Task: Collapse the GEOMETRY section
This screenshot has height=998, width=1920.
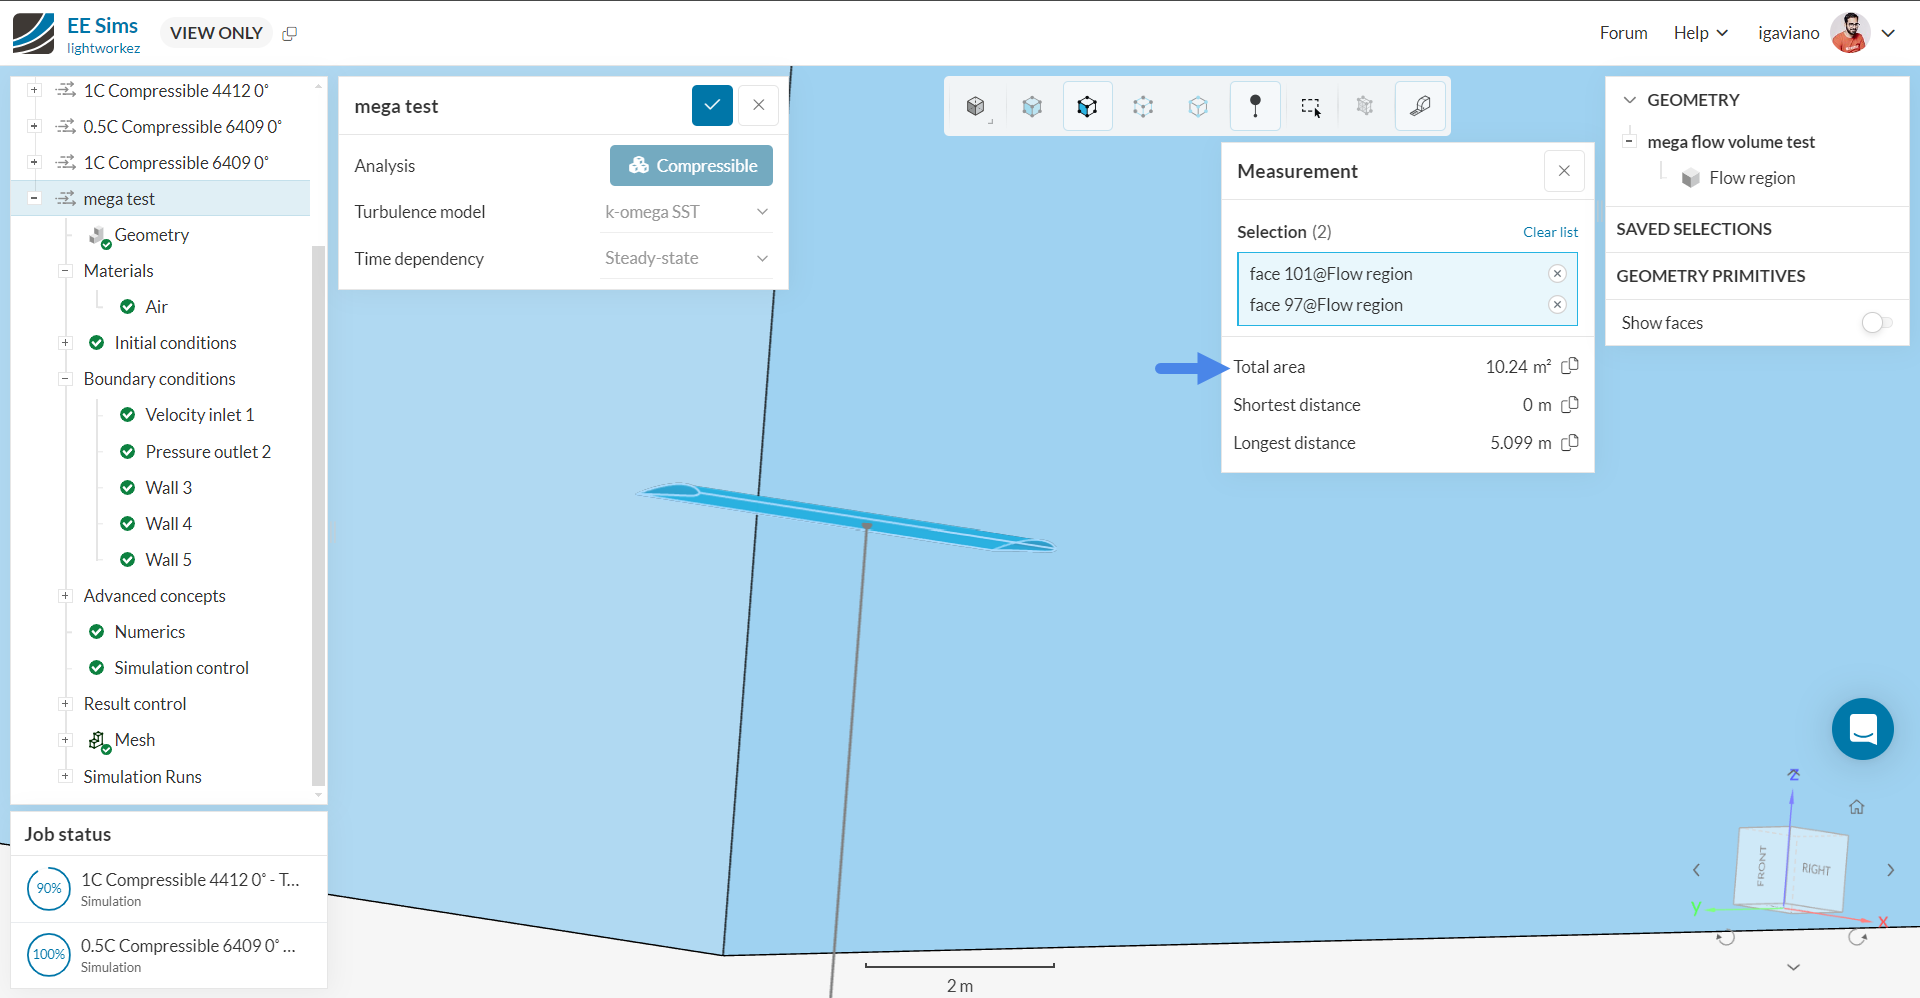Action: (x=1630, y=100)
